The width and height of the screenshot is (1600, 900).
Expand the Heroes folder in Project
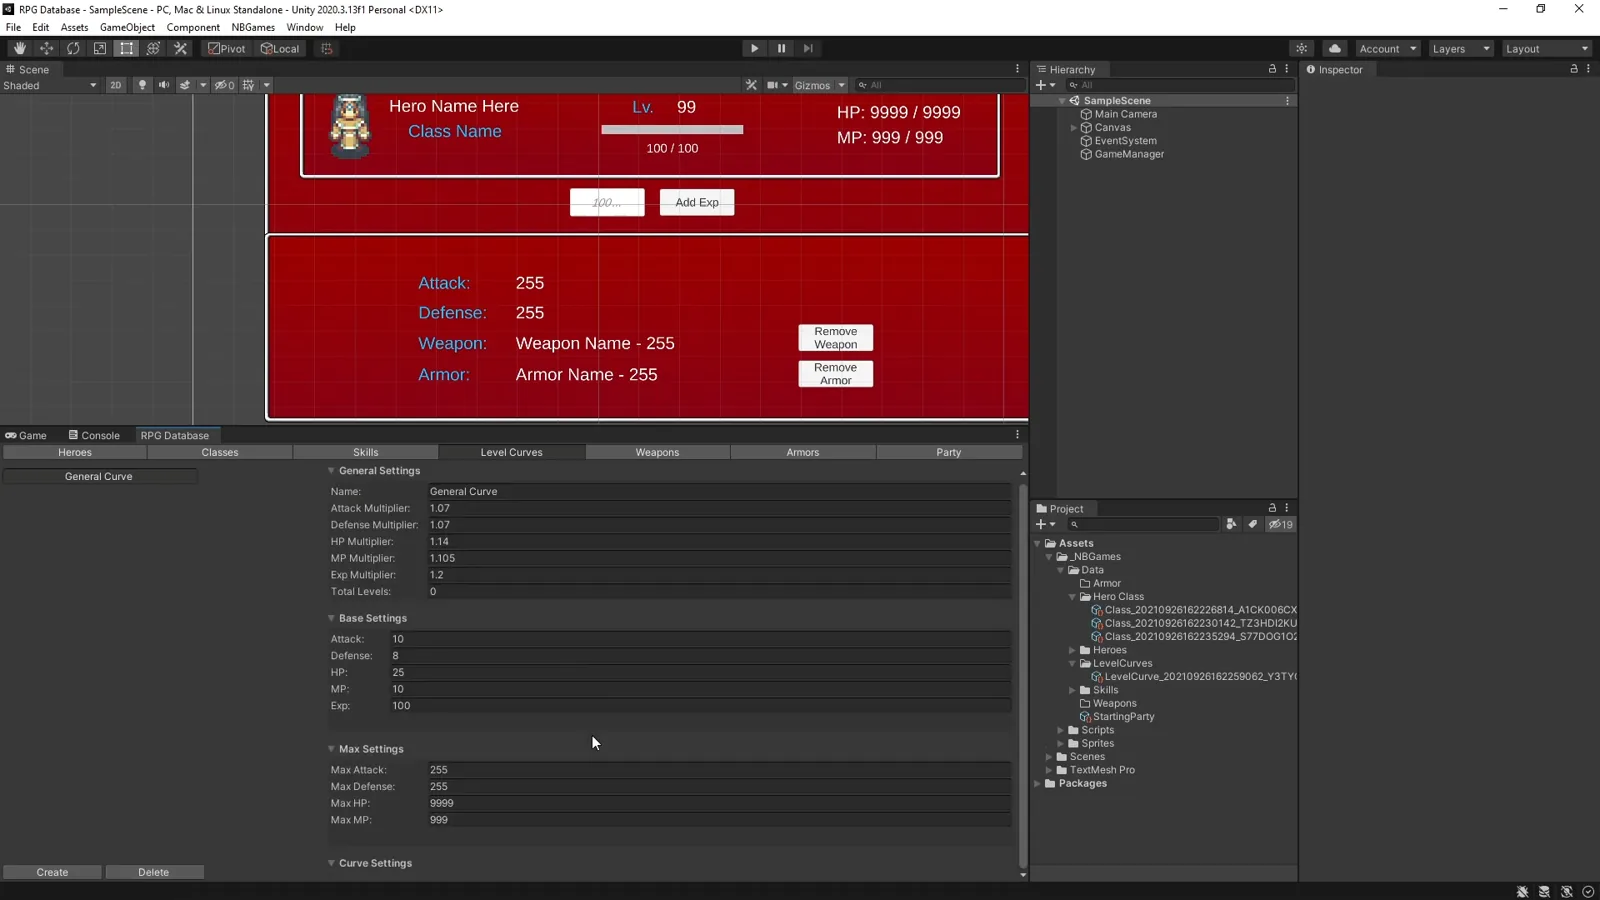pos(1072,650)
